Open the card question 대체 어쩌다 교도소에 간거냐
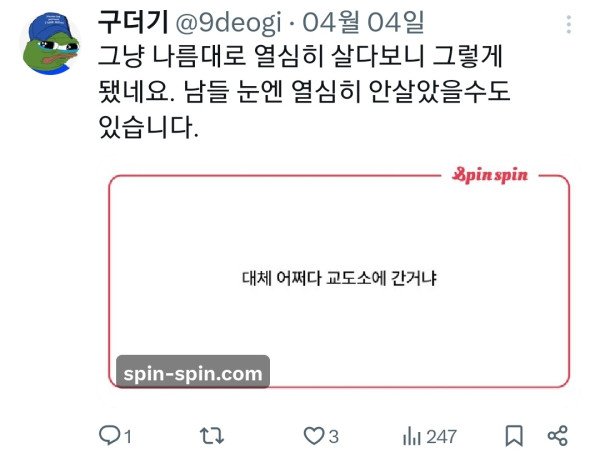Viewport: 600px width, 457px height. (x=339, y=278)
